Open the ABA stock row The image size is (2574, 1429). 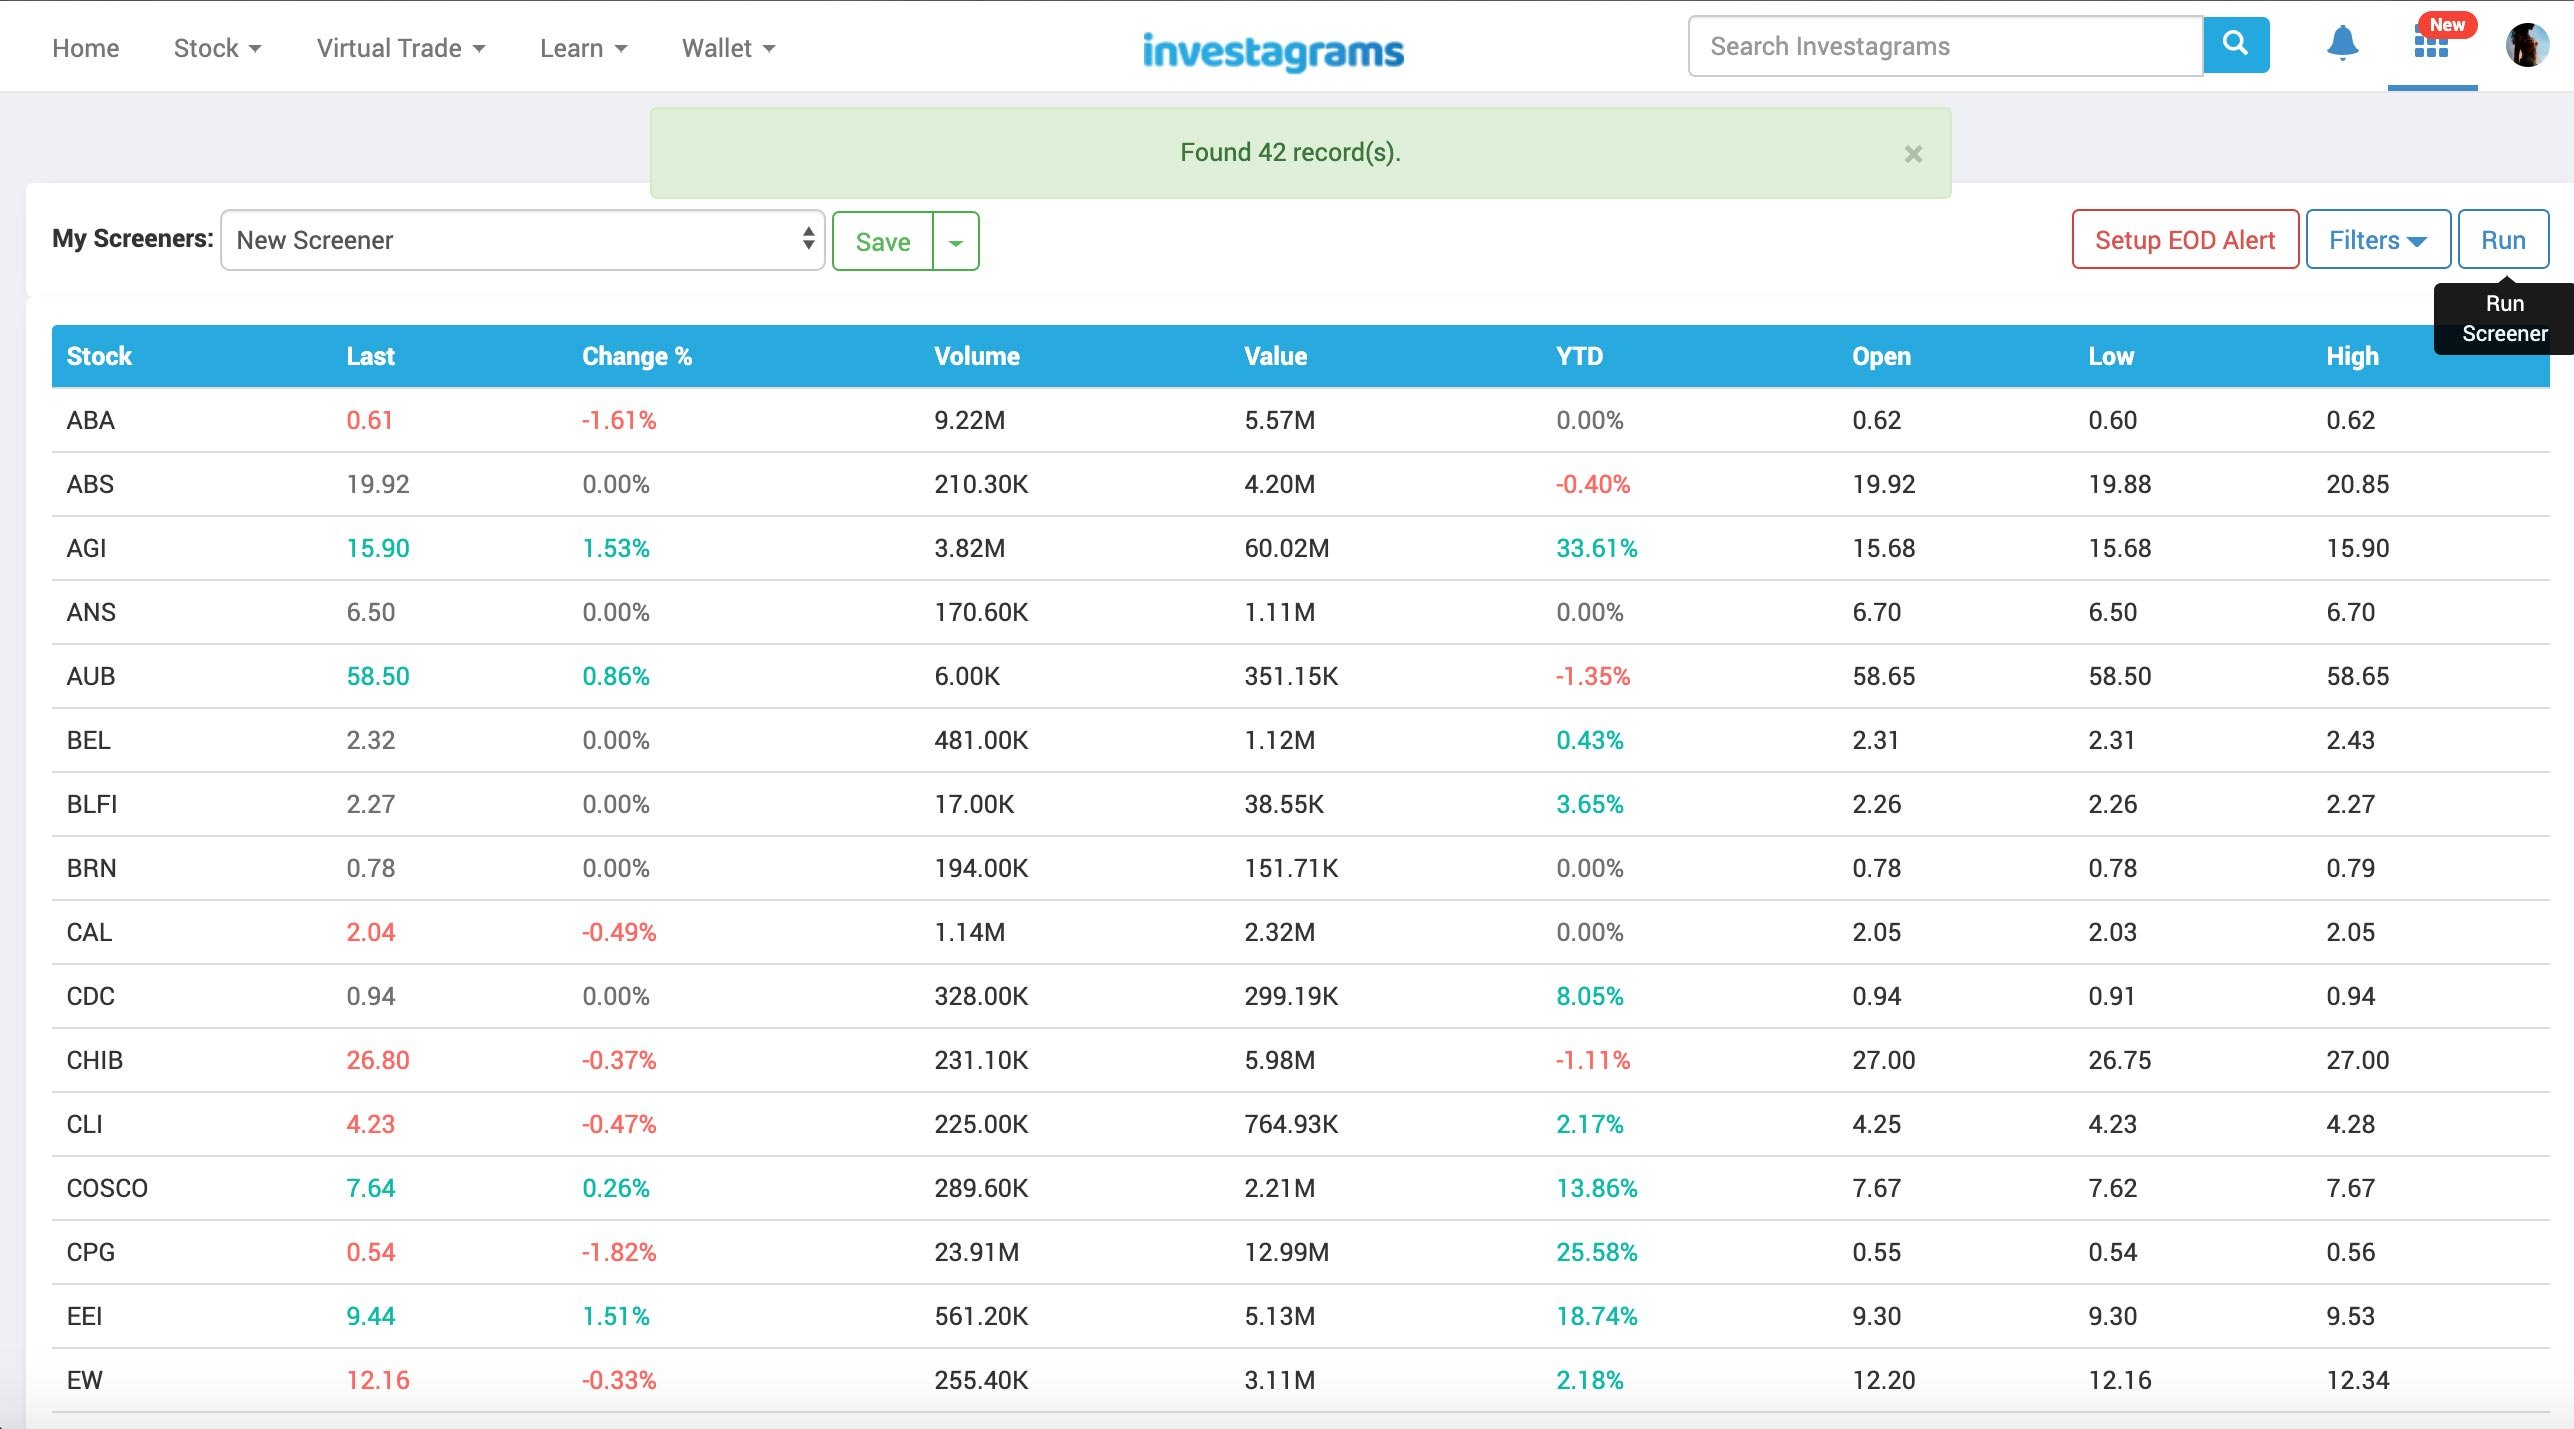[x=1300, y=420]
